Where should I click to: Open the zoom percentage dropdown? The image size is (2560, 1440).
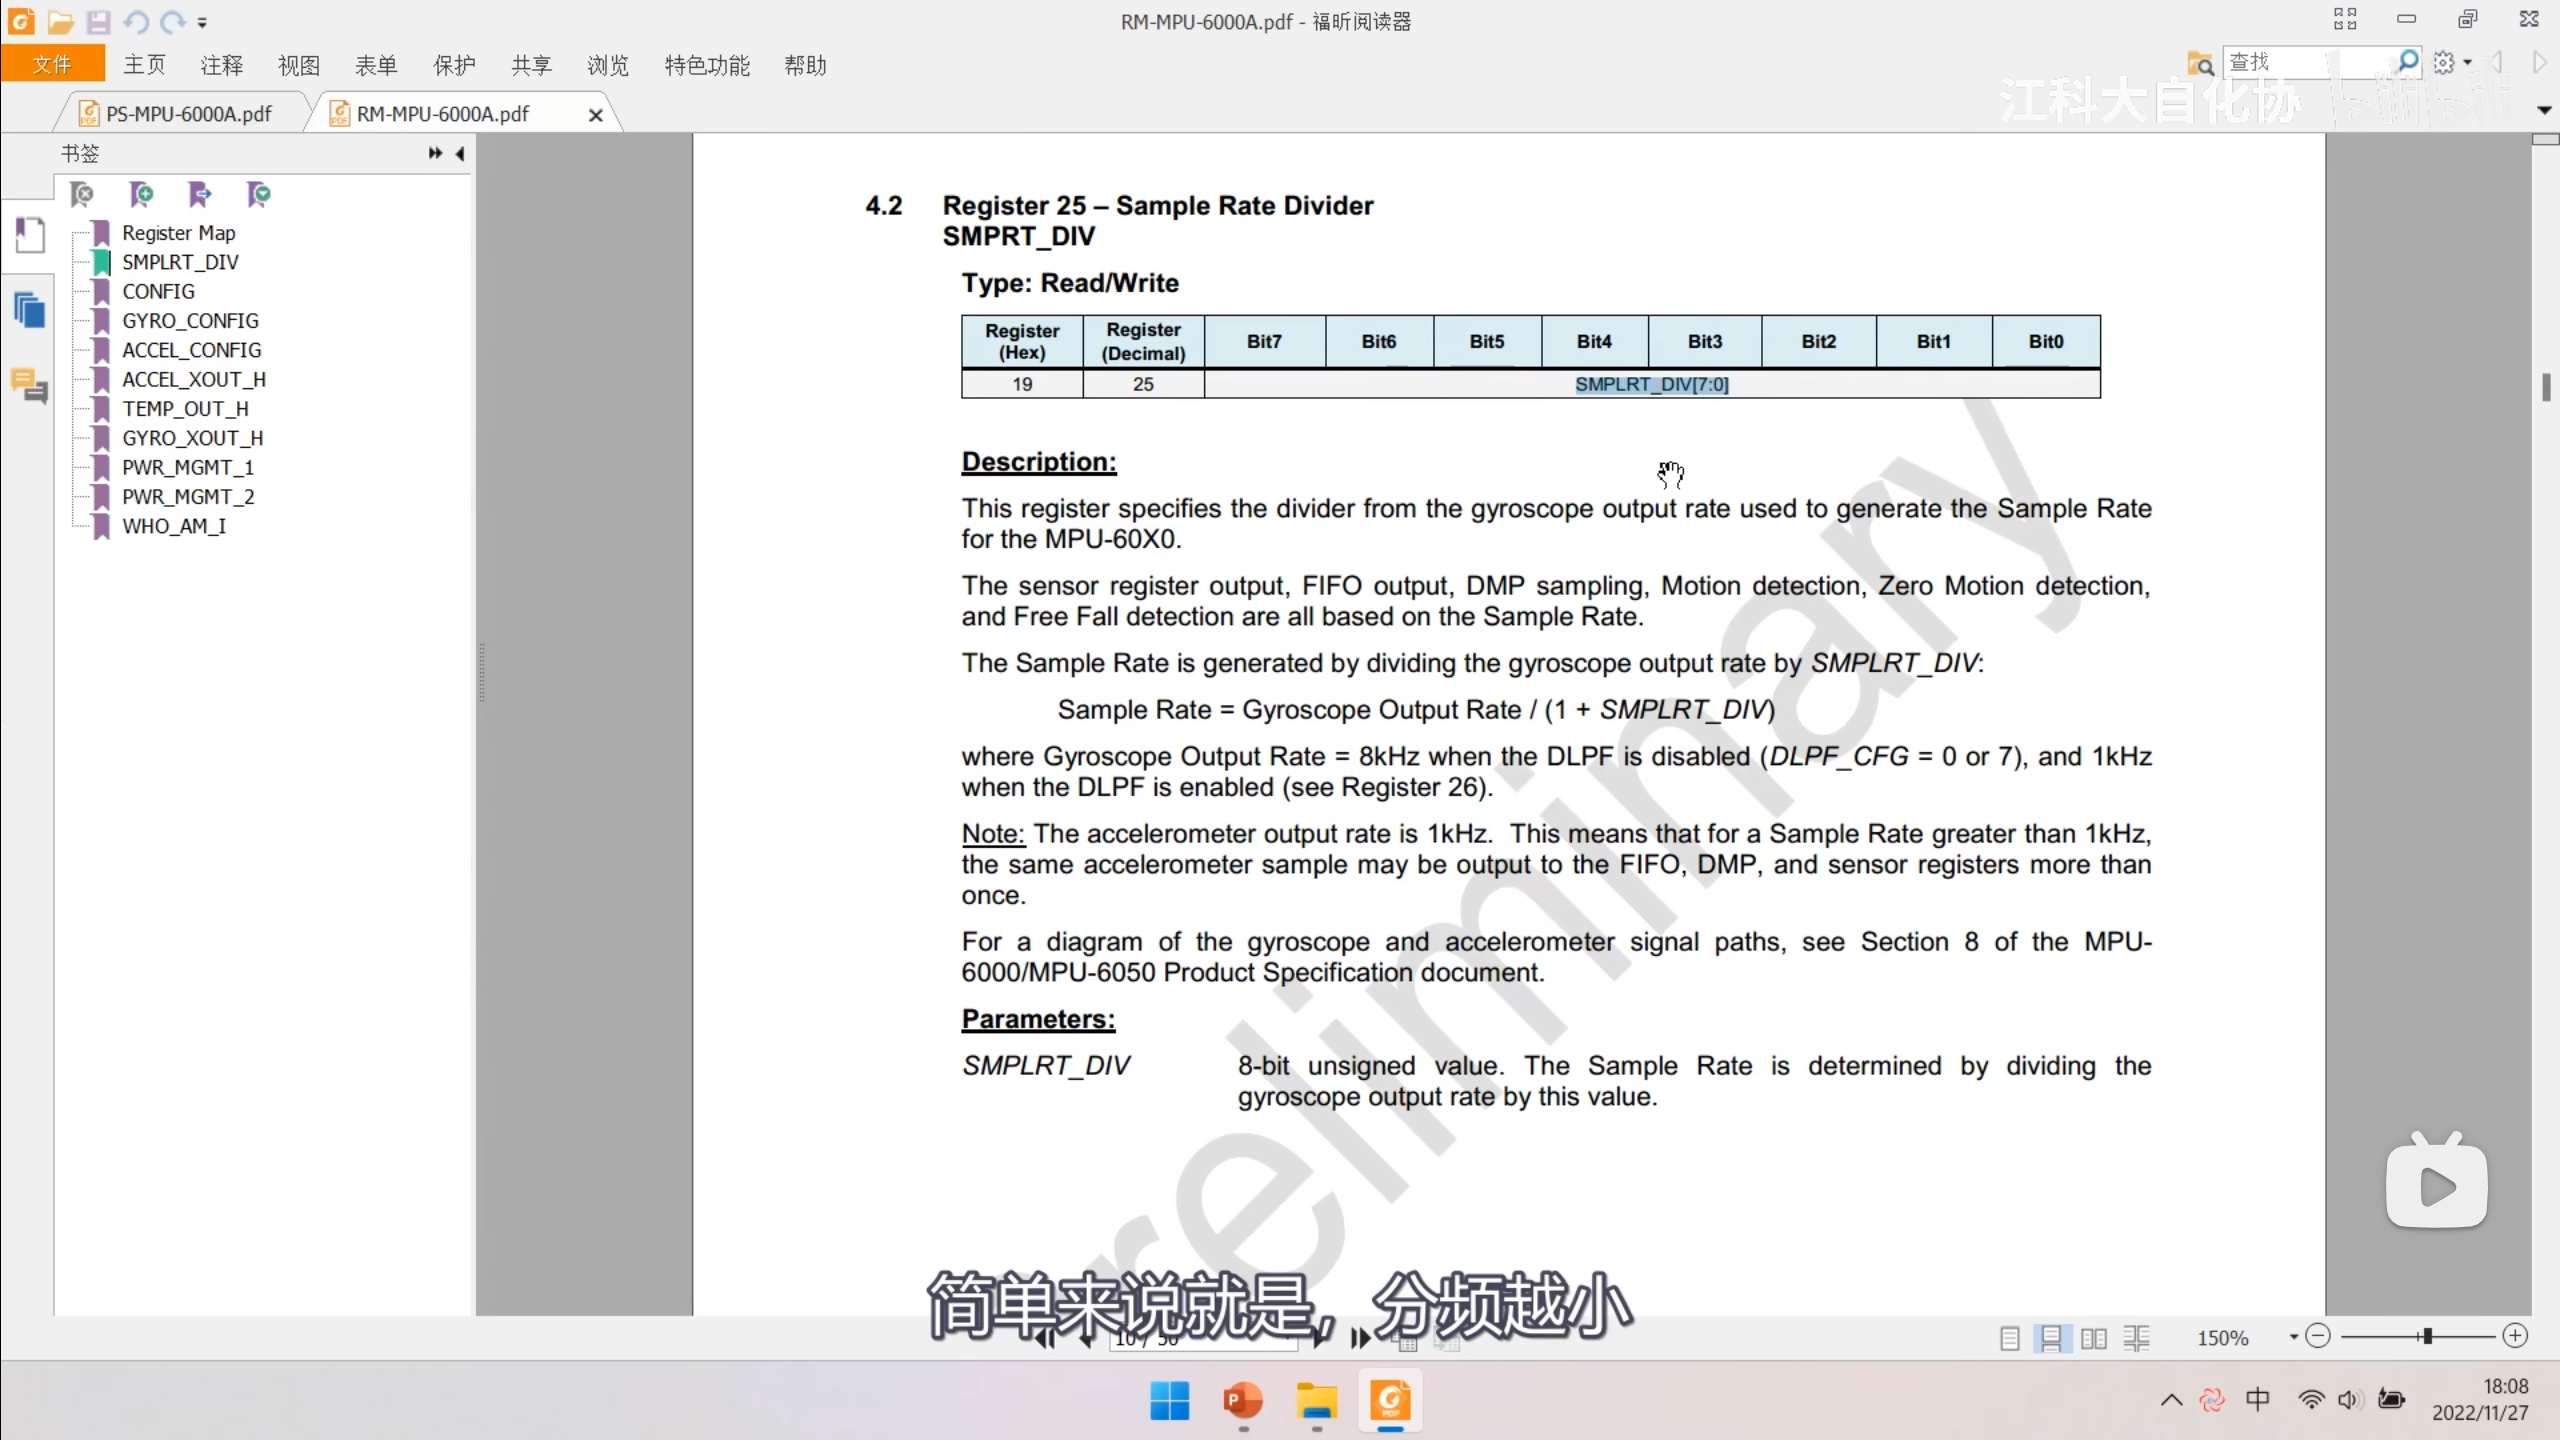tap(2293, 1337)
